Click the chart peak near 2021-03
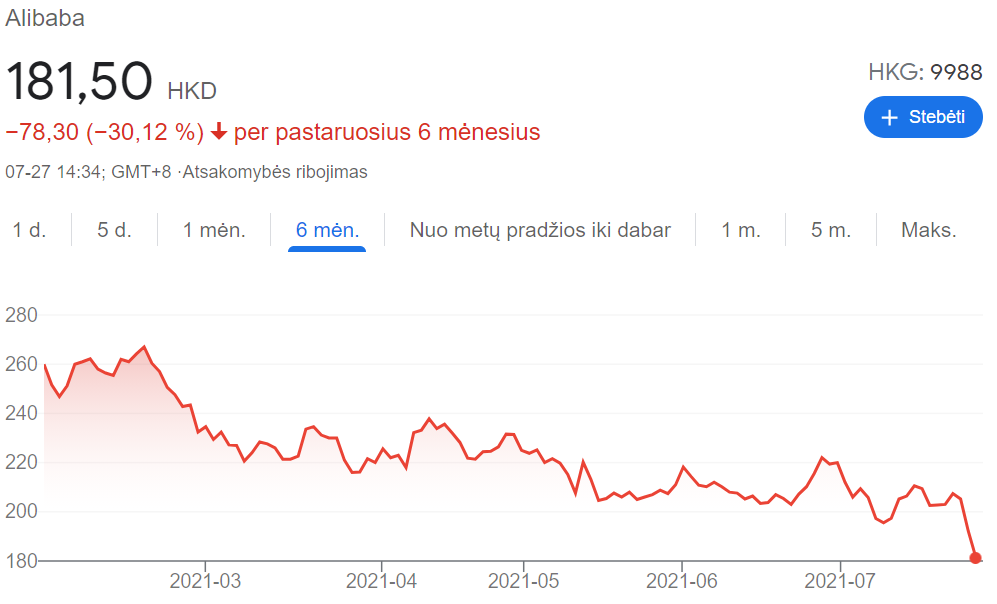The height and width of the screenshot is (604, 997). click(144, 347)
